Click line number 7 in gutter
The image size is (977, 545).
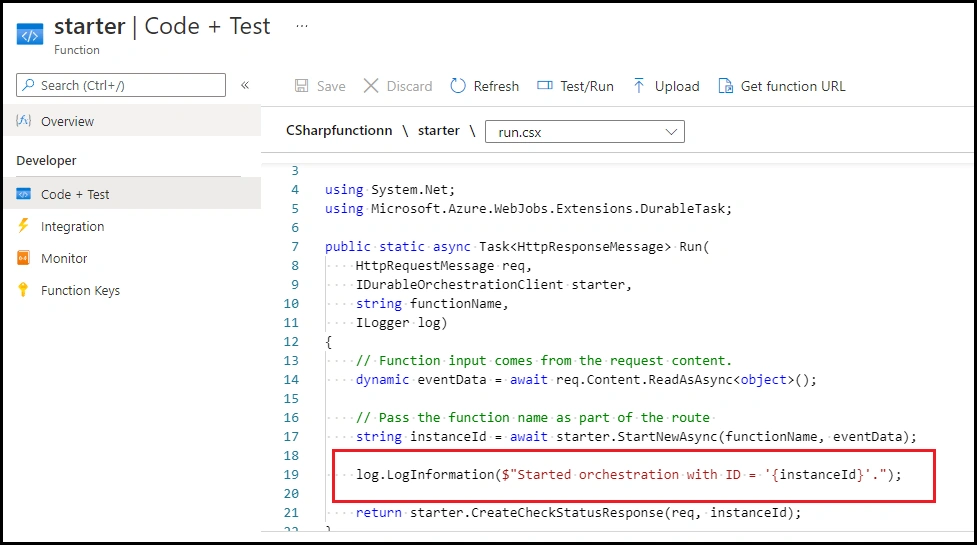[x=295, y=247]
